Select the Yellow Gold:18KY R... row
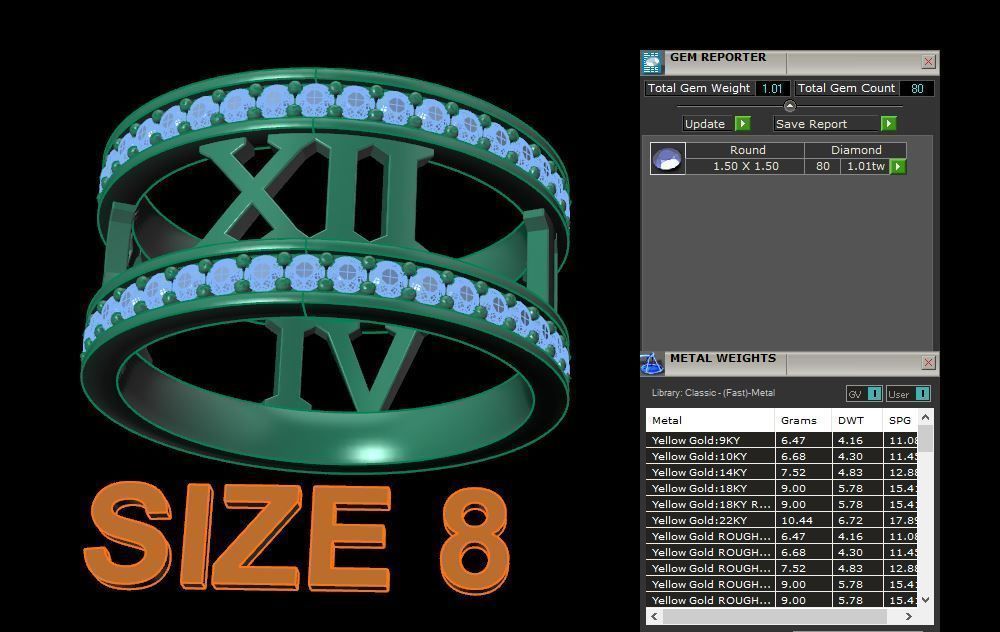 tap(782, 504)
